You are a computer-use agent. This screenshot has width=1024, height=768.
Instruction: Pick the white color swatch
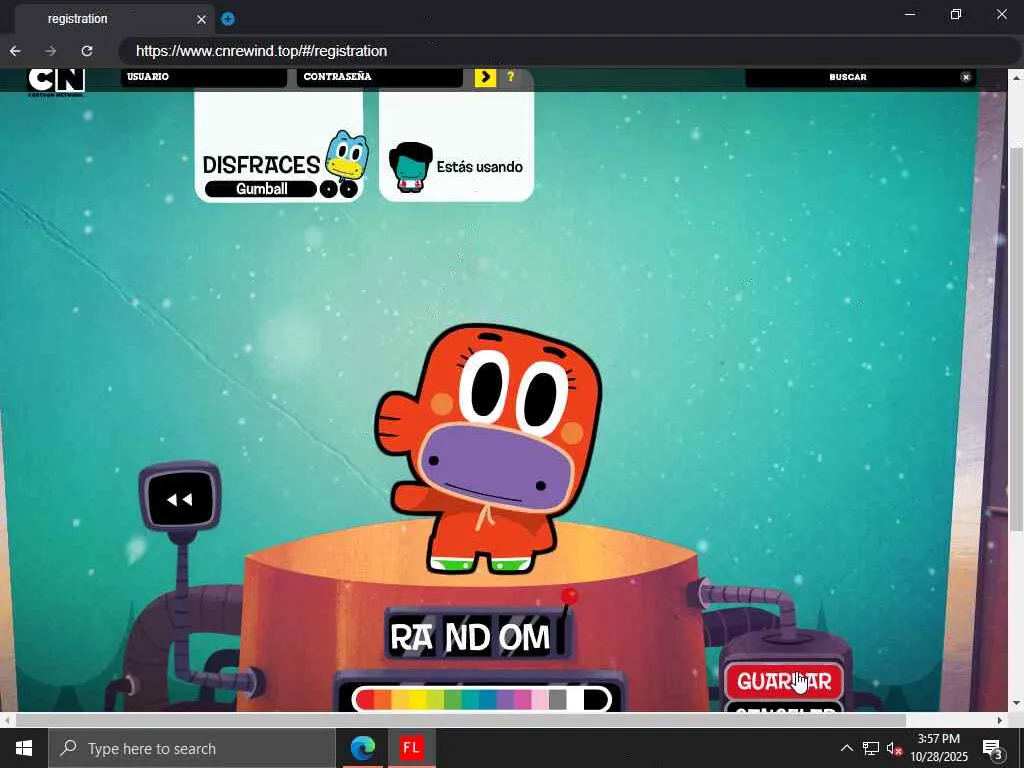(x=575, y=699)
